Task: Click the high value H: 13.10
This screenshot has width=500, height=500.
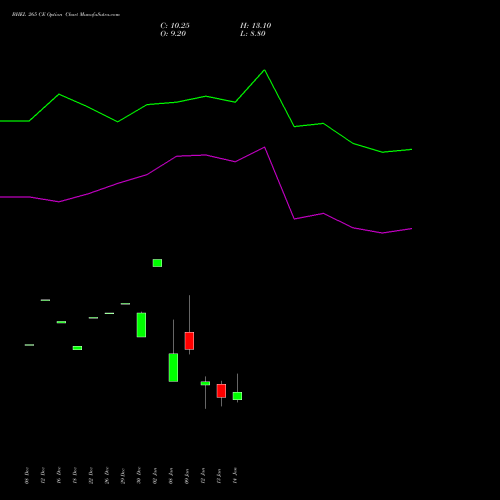Action: click(x=256, y=26)
